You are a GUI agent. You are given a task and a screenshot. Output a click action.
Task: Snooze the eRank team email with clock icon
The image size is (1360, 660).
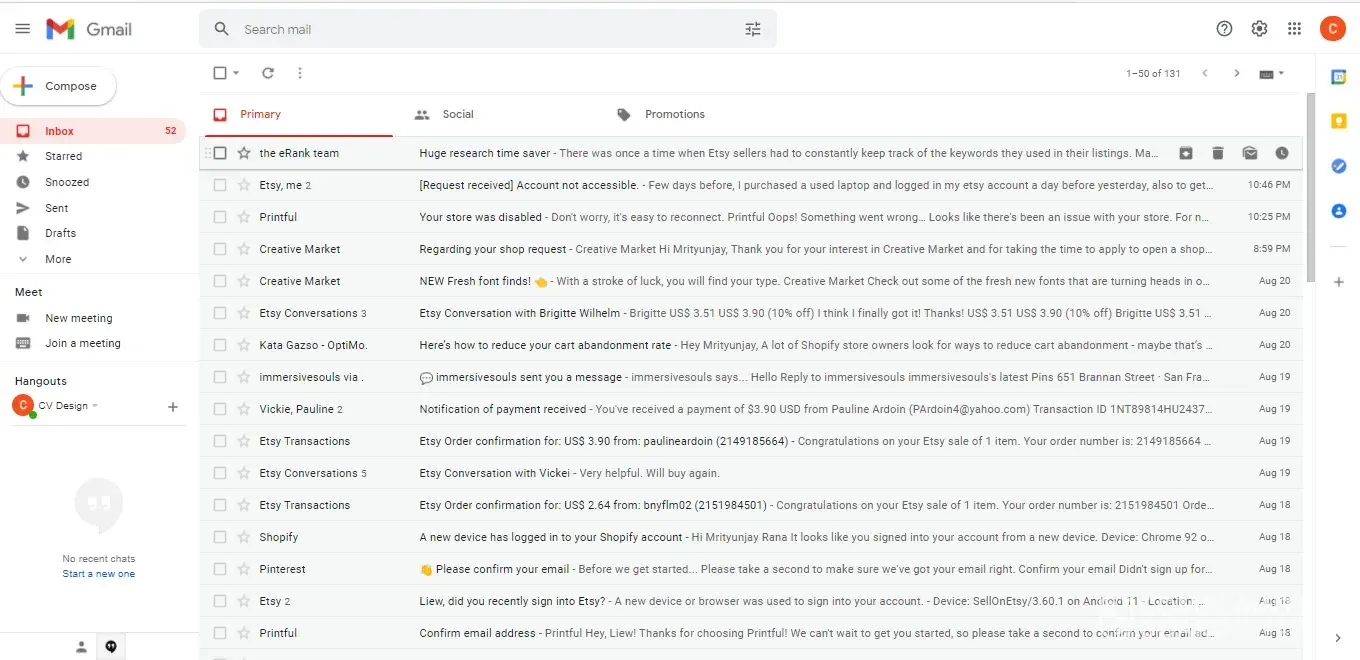pyautogui.click(x=1281, y=153)
